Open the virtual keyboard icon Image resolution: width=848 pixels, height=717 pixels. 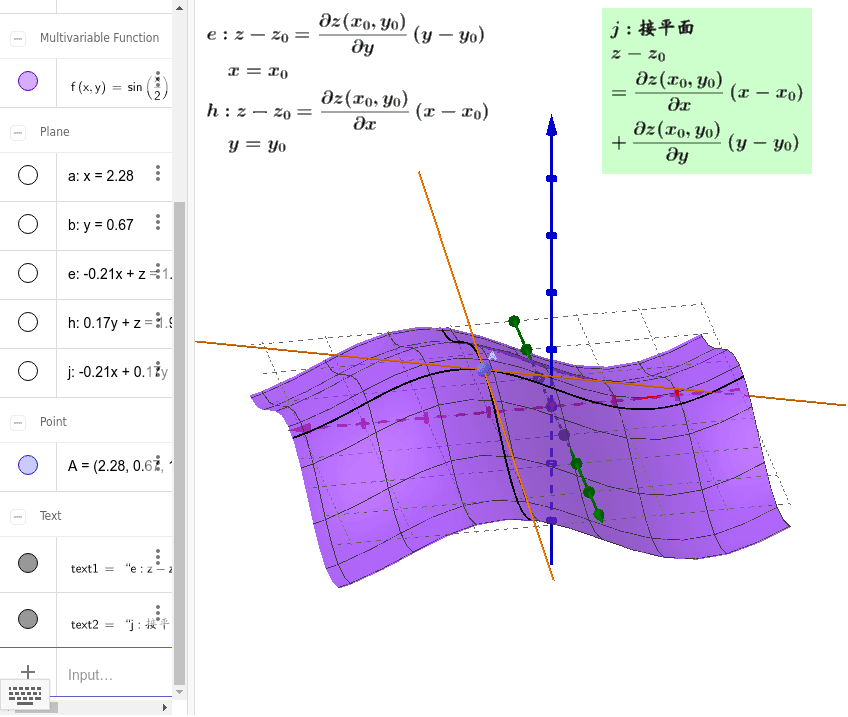click(x=25, y=692)
